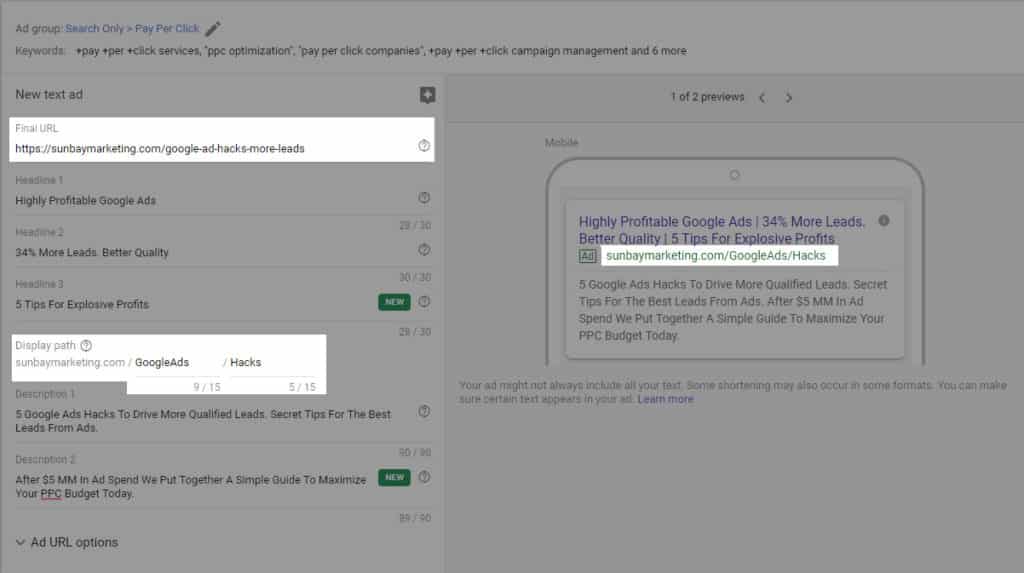This screenshot has width=1024, height=573.
Task: Open help icon for Headline 2
Action: [x=424, y=250]
